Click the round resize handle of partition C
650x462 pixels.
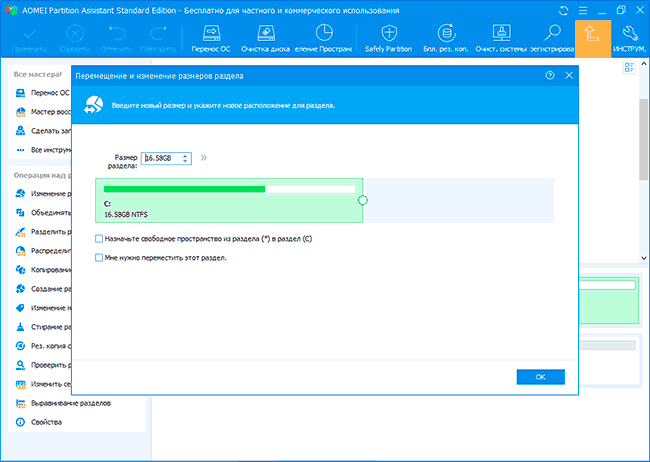click(x=362, y=200)
